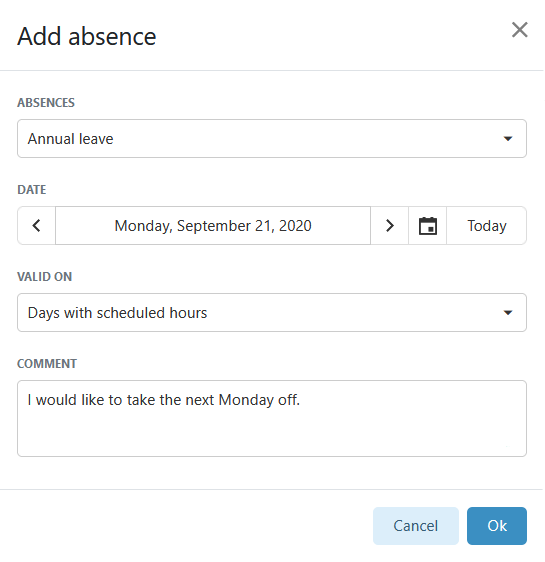This screenshot has width=545, height=562.
Task: Cancel adding the absence
Action: [416, 526]
